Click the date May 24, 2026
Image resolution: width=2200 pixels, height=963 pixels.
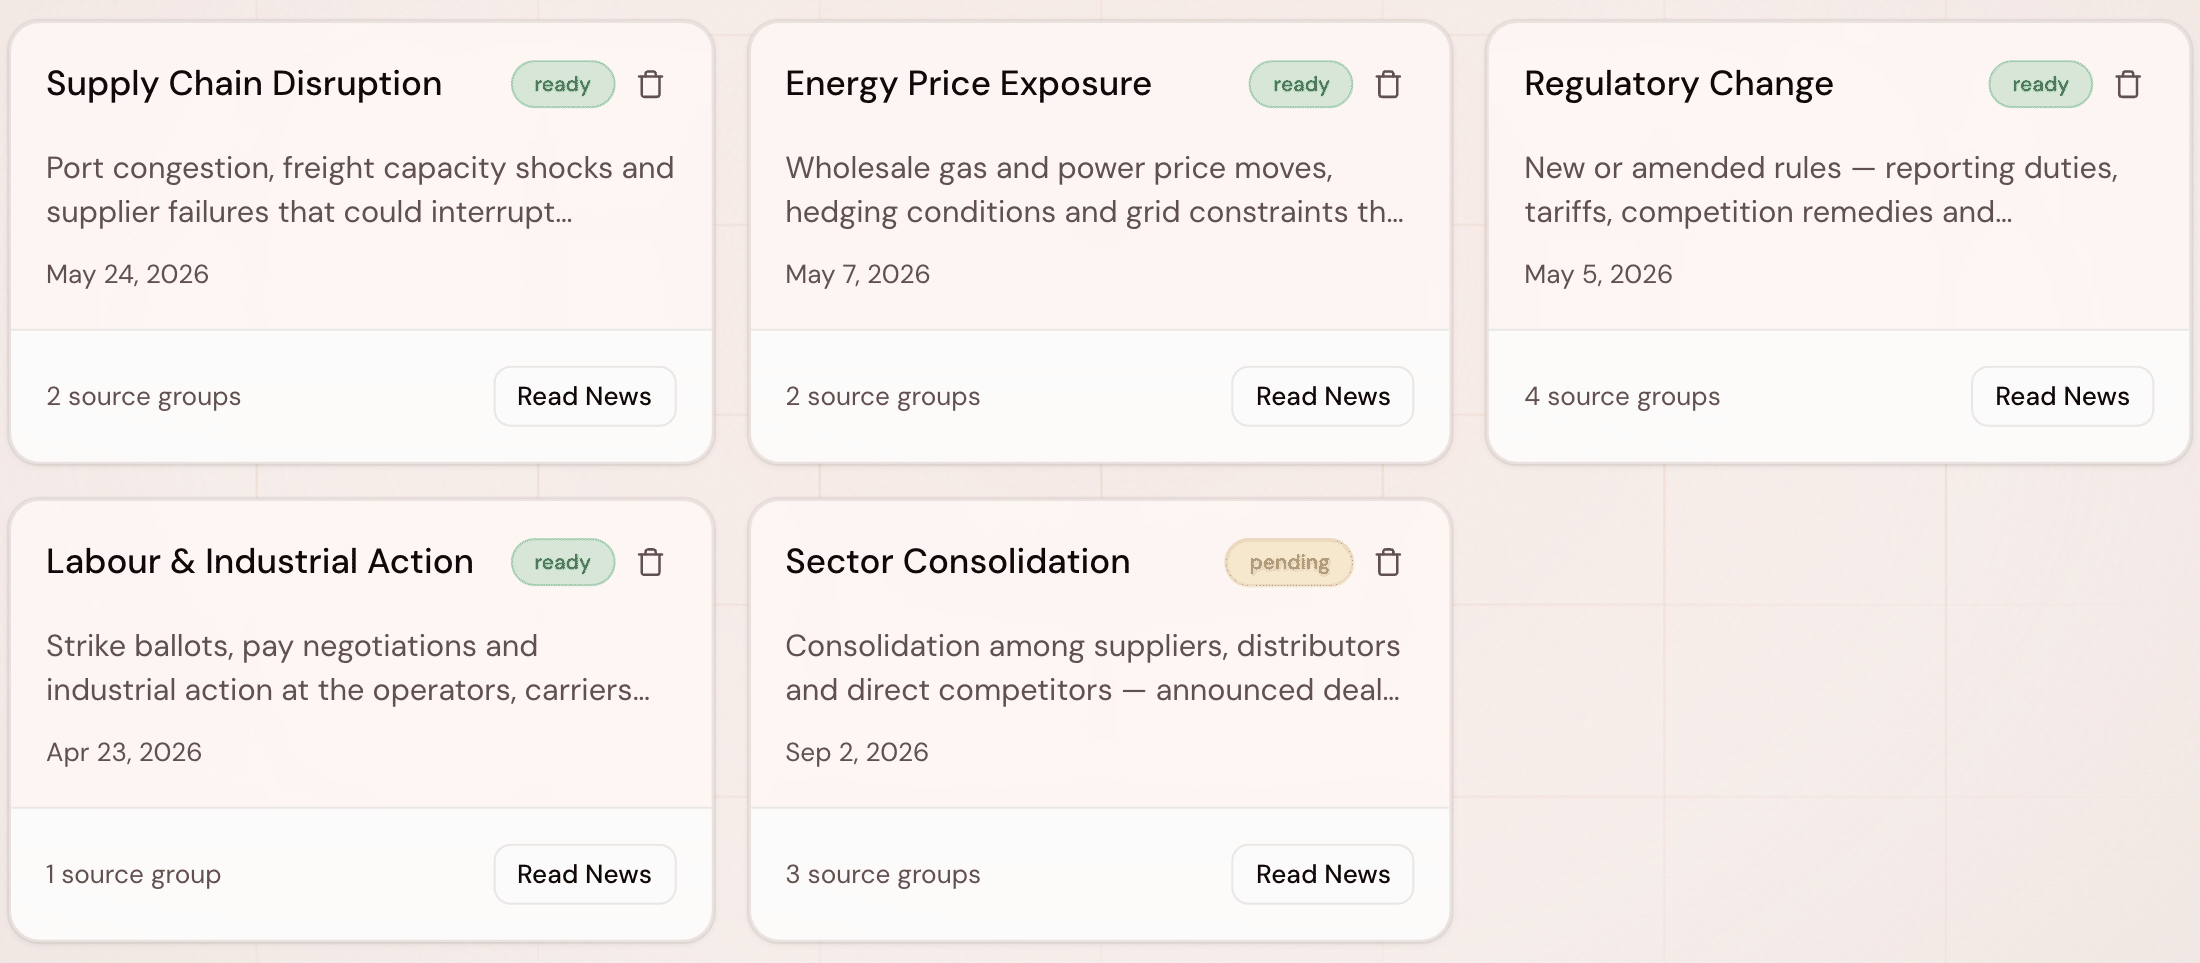coord(128,274)
